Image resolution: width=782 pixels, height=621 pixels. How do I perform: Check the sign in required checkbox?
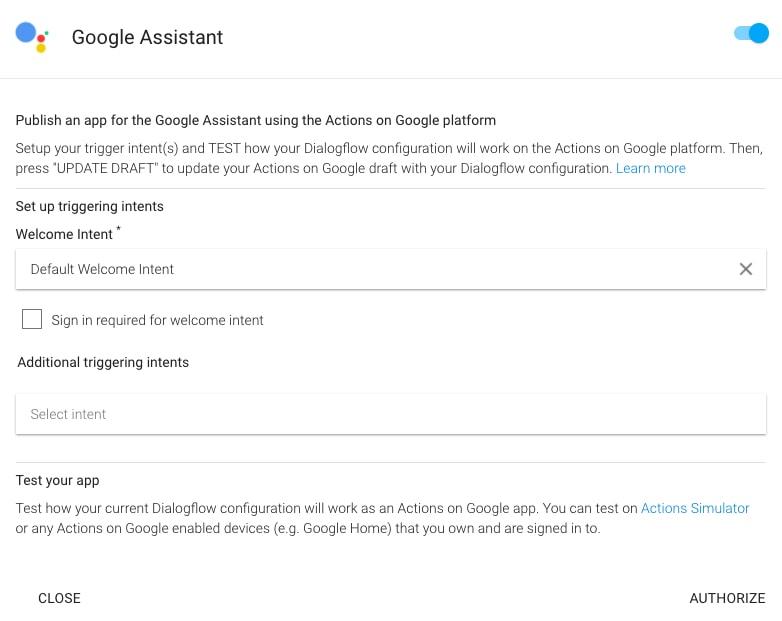pyautogui.click(x=32, y=319)
